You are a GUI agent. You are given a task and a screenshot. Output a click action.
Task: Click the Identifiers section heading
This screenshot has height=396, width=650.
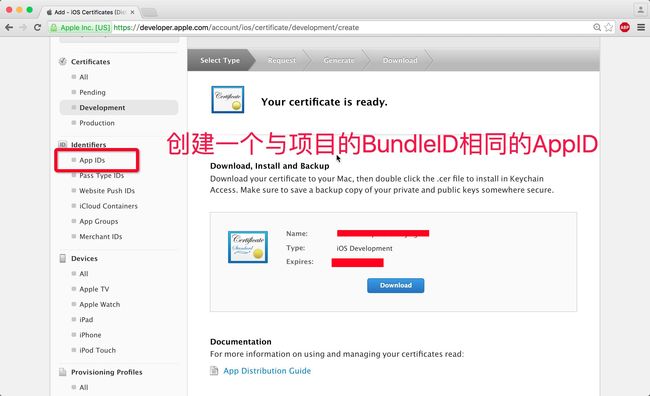pos(88,145)
